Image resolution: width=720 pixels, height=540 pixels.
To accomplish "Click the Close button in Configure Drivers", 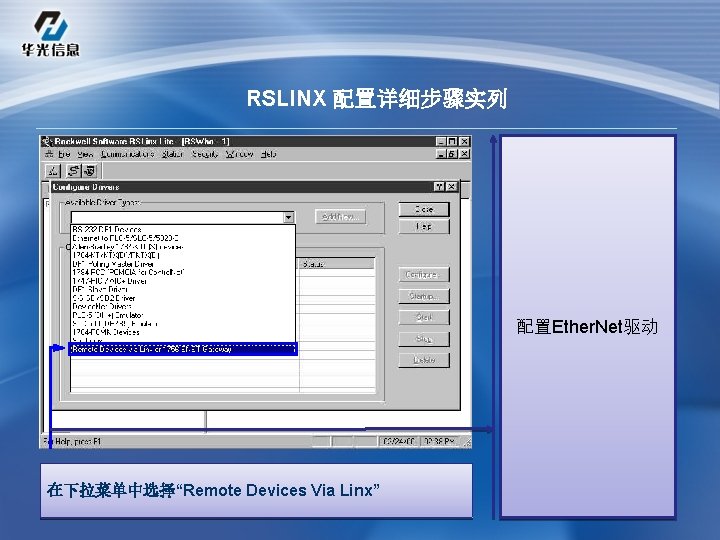I will pyautogui.click(x=424, y=209).
